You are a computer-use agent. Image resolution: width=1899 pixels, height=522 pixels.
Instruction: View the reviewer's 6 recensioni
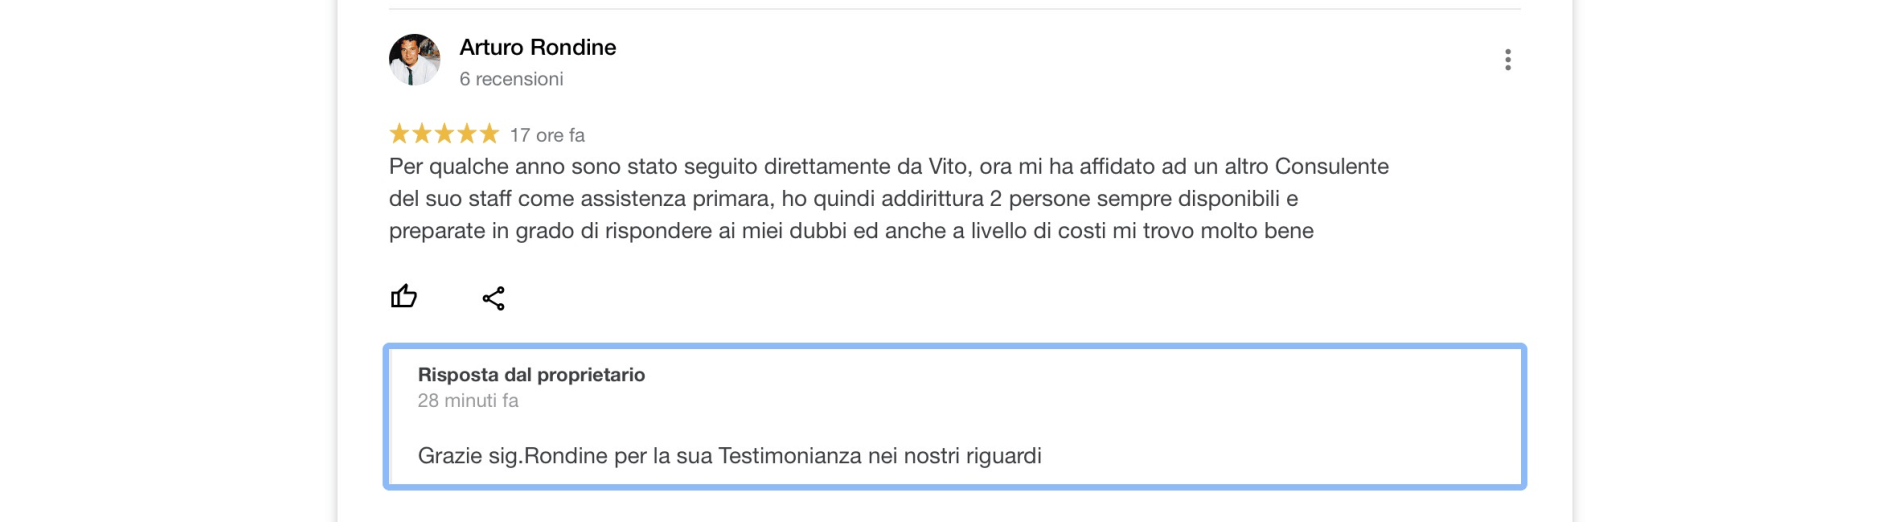click(x=511, y=79)
